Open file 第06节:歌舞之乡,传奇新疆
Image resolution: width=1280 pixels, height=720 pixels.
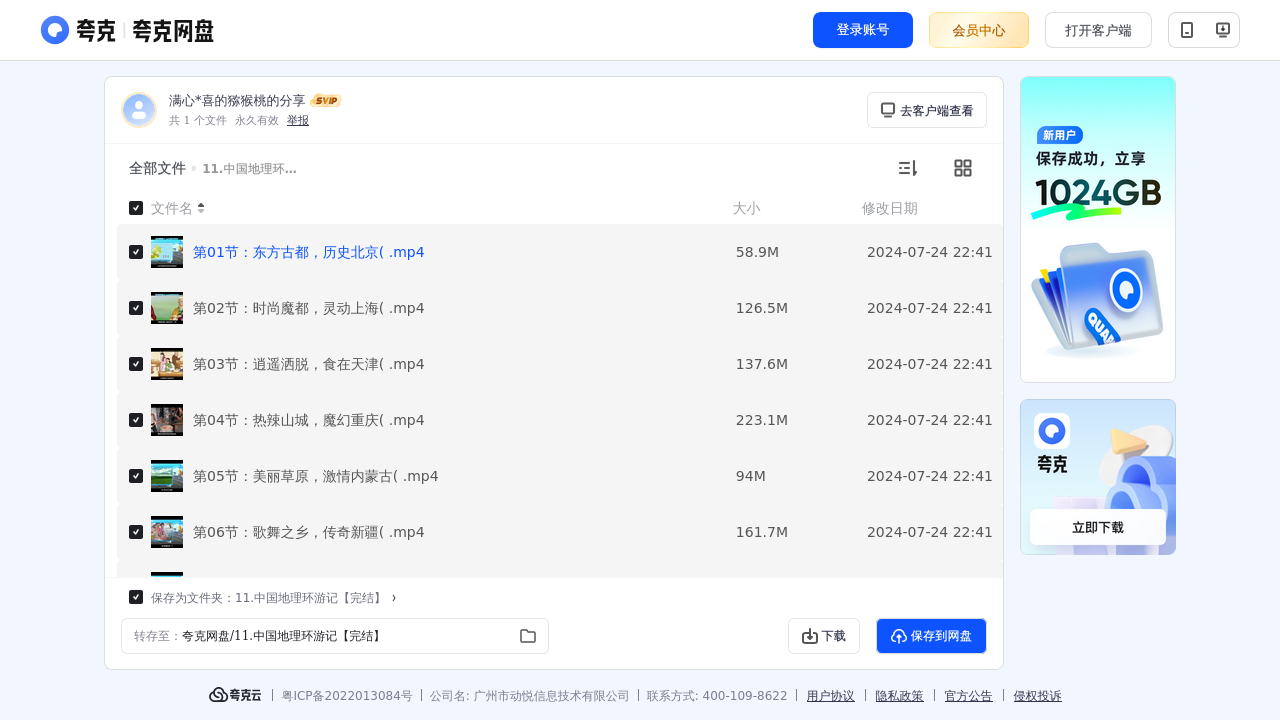(x=309, y=532)
